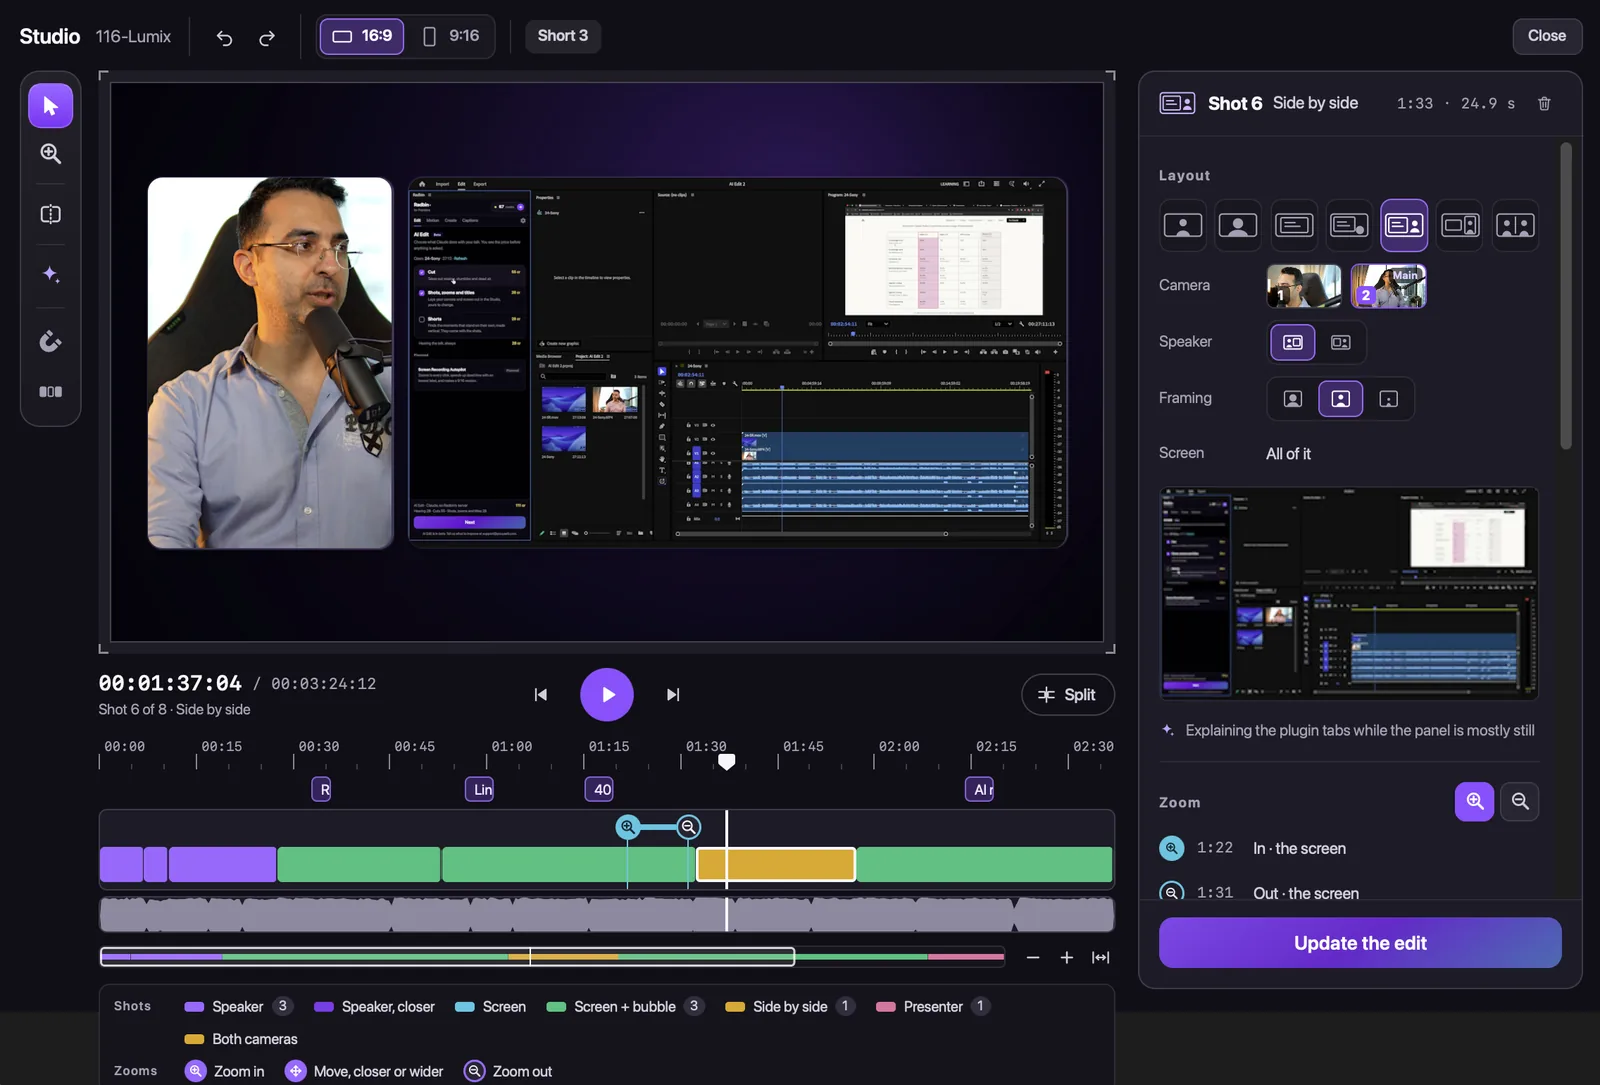1600x1085 pixels.
Task: Select camera 2 Main thumbnail
Action: (1388, 286)
